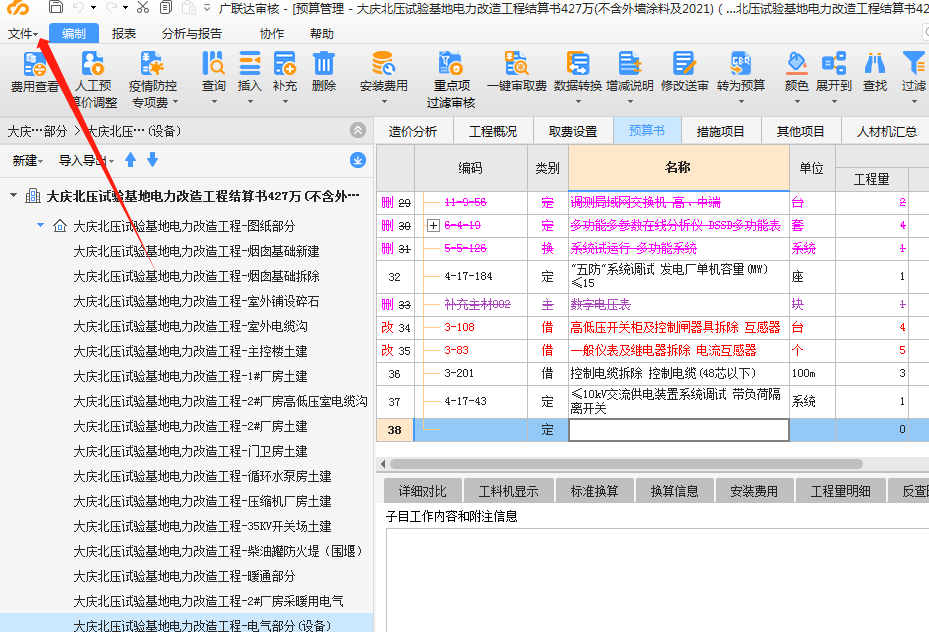Move project down with blue down arrow

click(152, 160)
